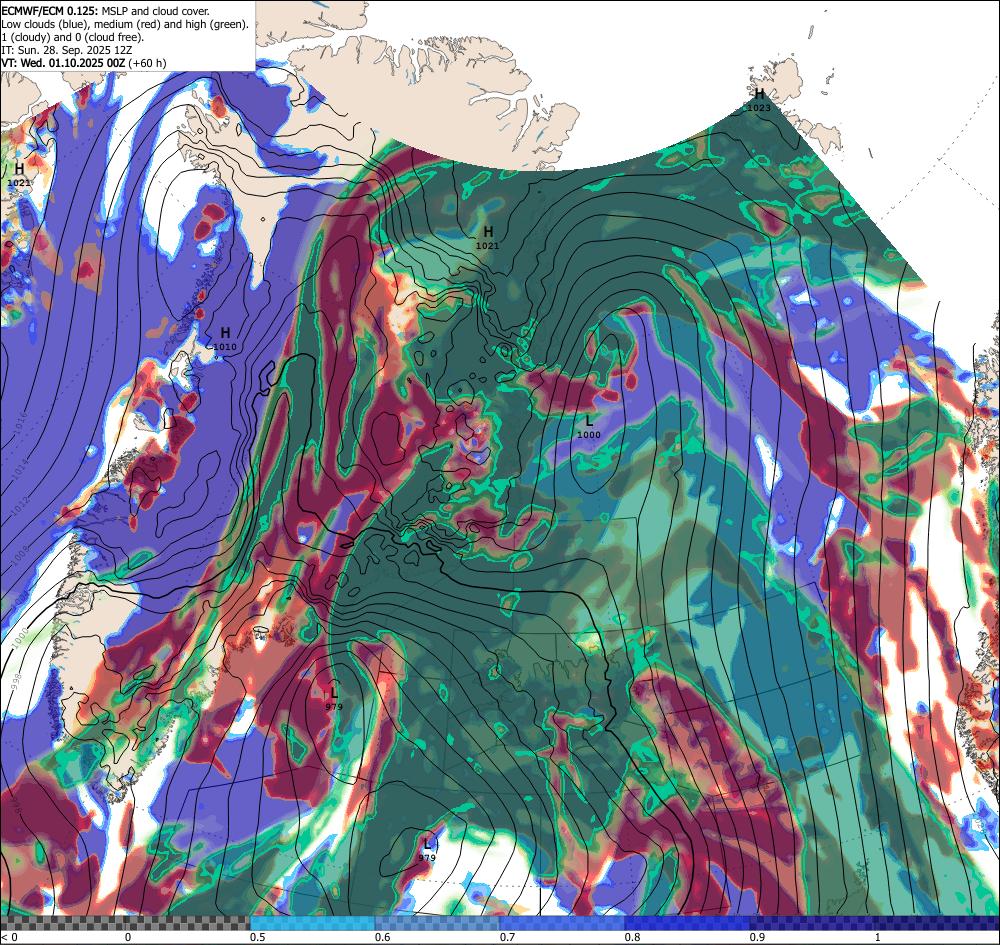Click the "1012" isobar label
This screenshot has width=1000, height=945.
[19, 508]
